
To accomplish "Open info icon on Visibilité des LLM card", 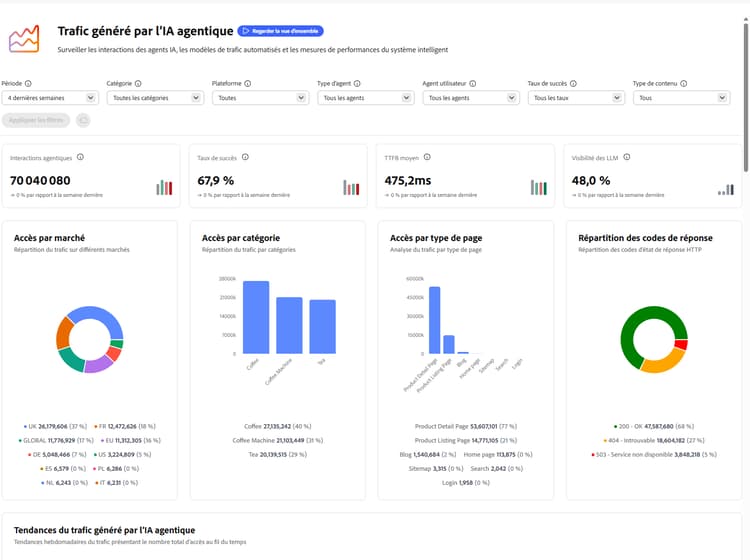I will 627,157.
